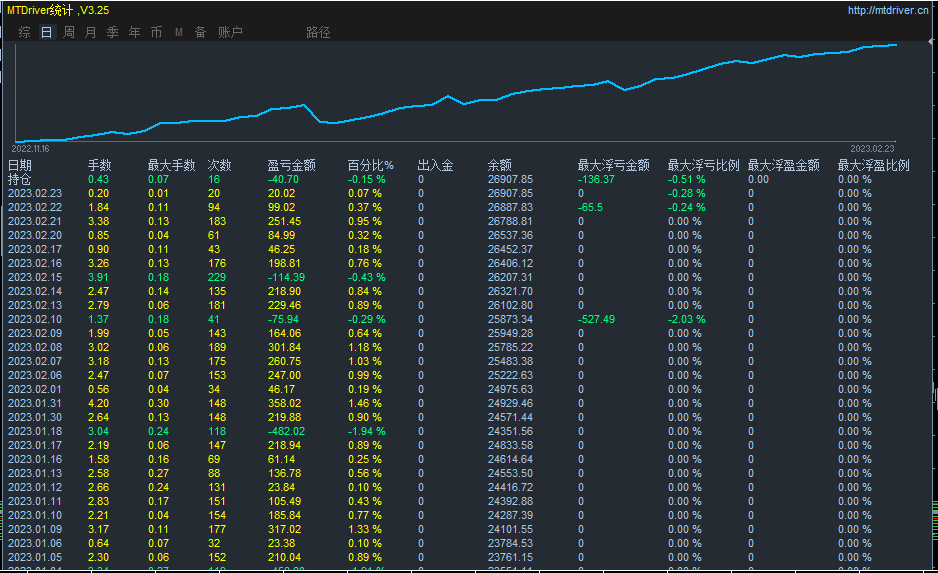This screenshot has width=938, height=573.
Task: Click the -2.03 % floating loss ratio
Action: click(687, 319)
